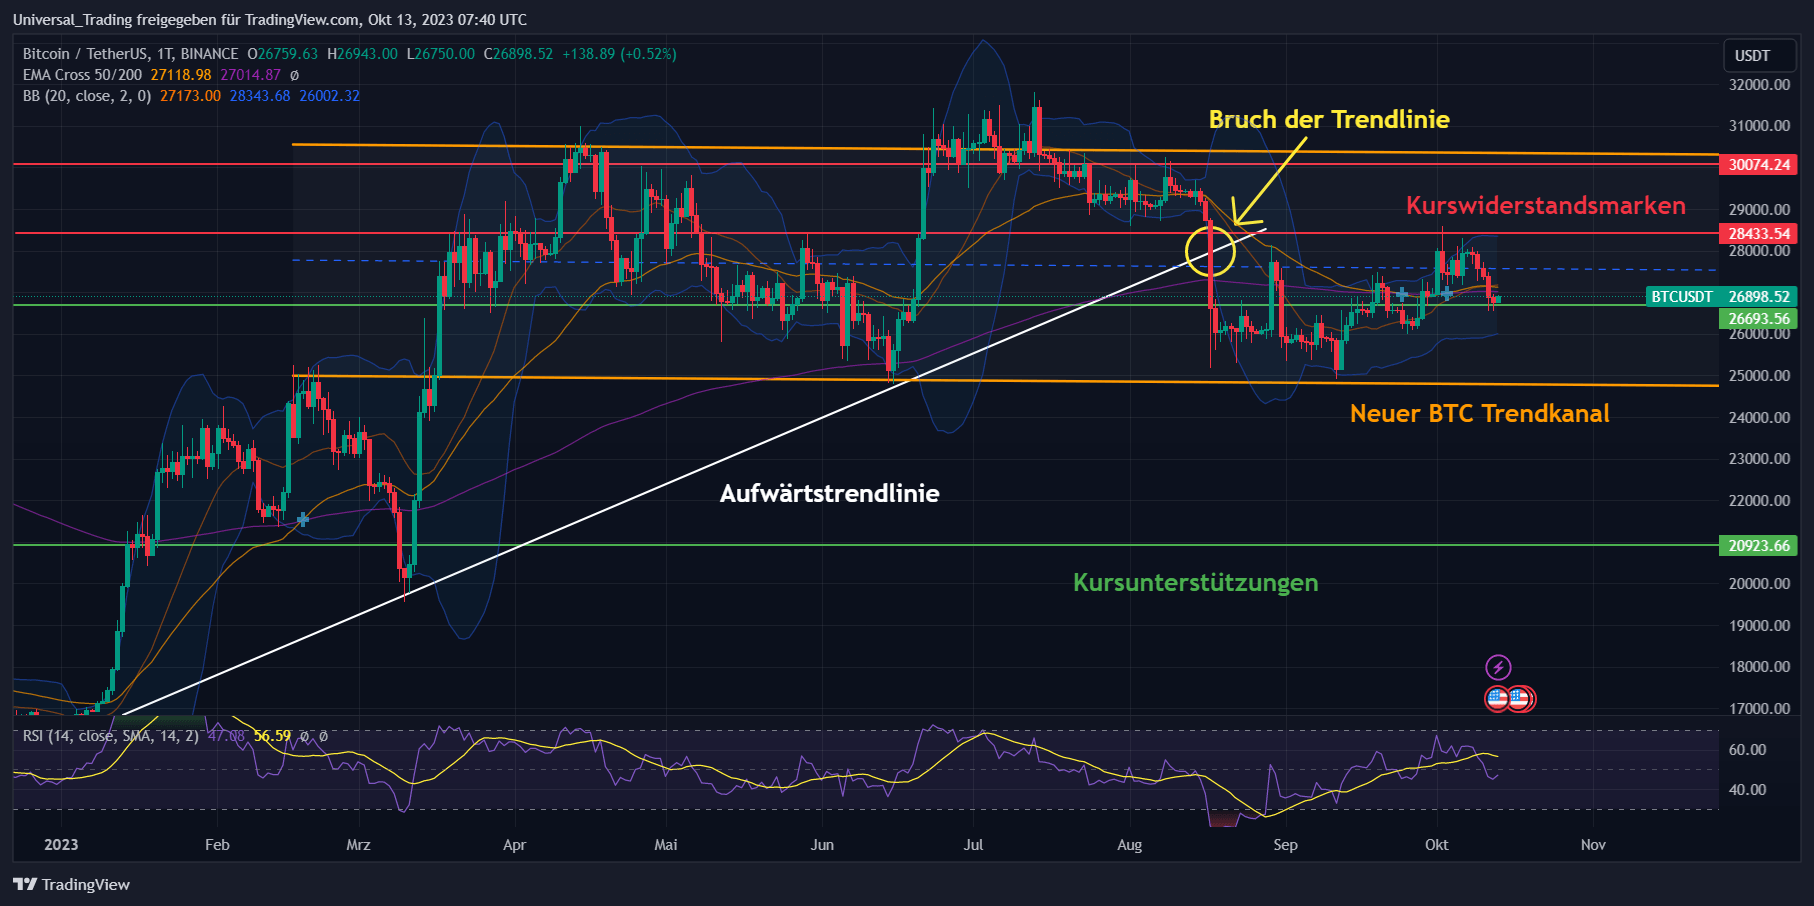This screenshot has width=1814, height=906.
Task: Click the 19000.00 price axis label
Action: click(1759, 626)
